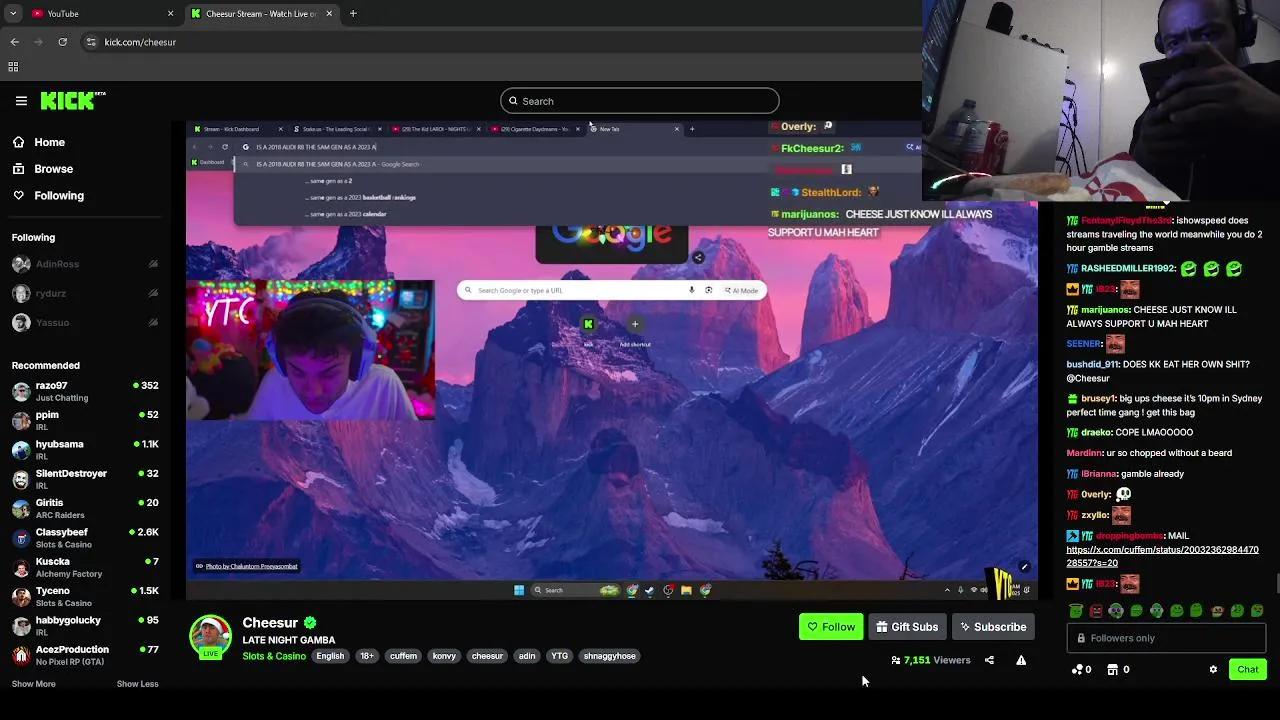This screenshot has width=1280, height=720.
Task: Click the Gift Subs button
Action: 907,627
